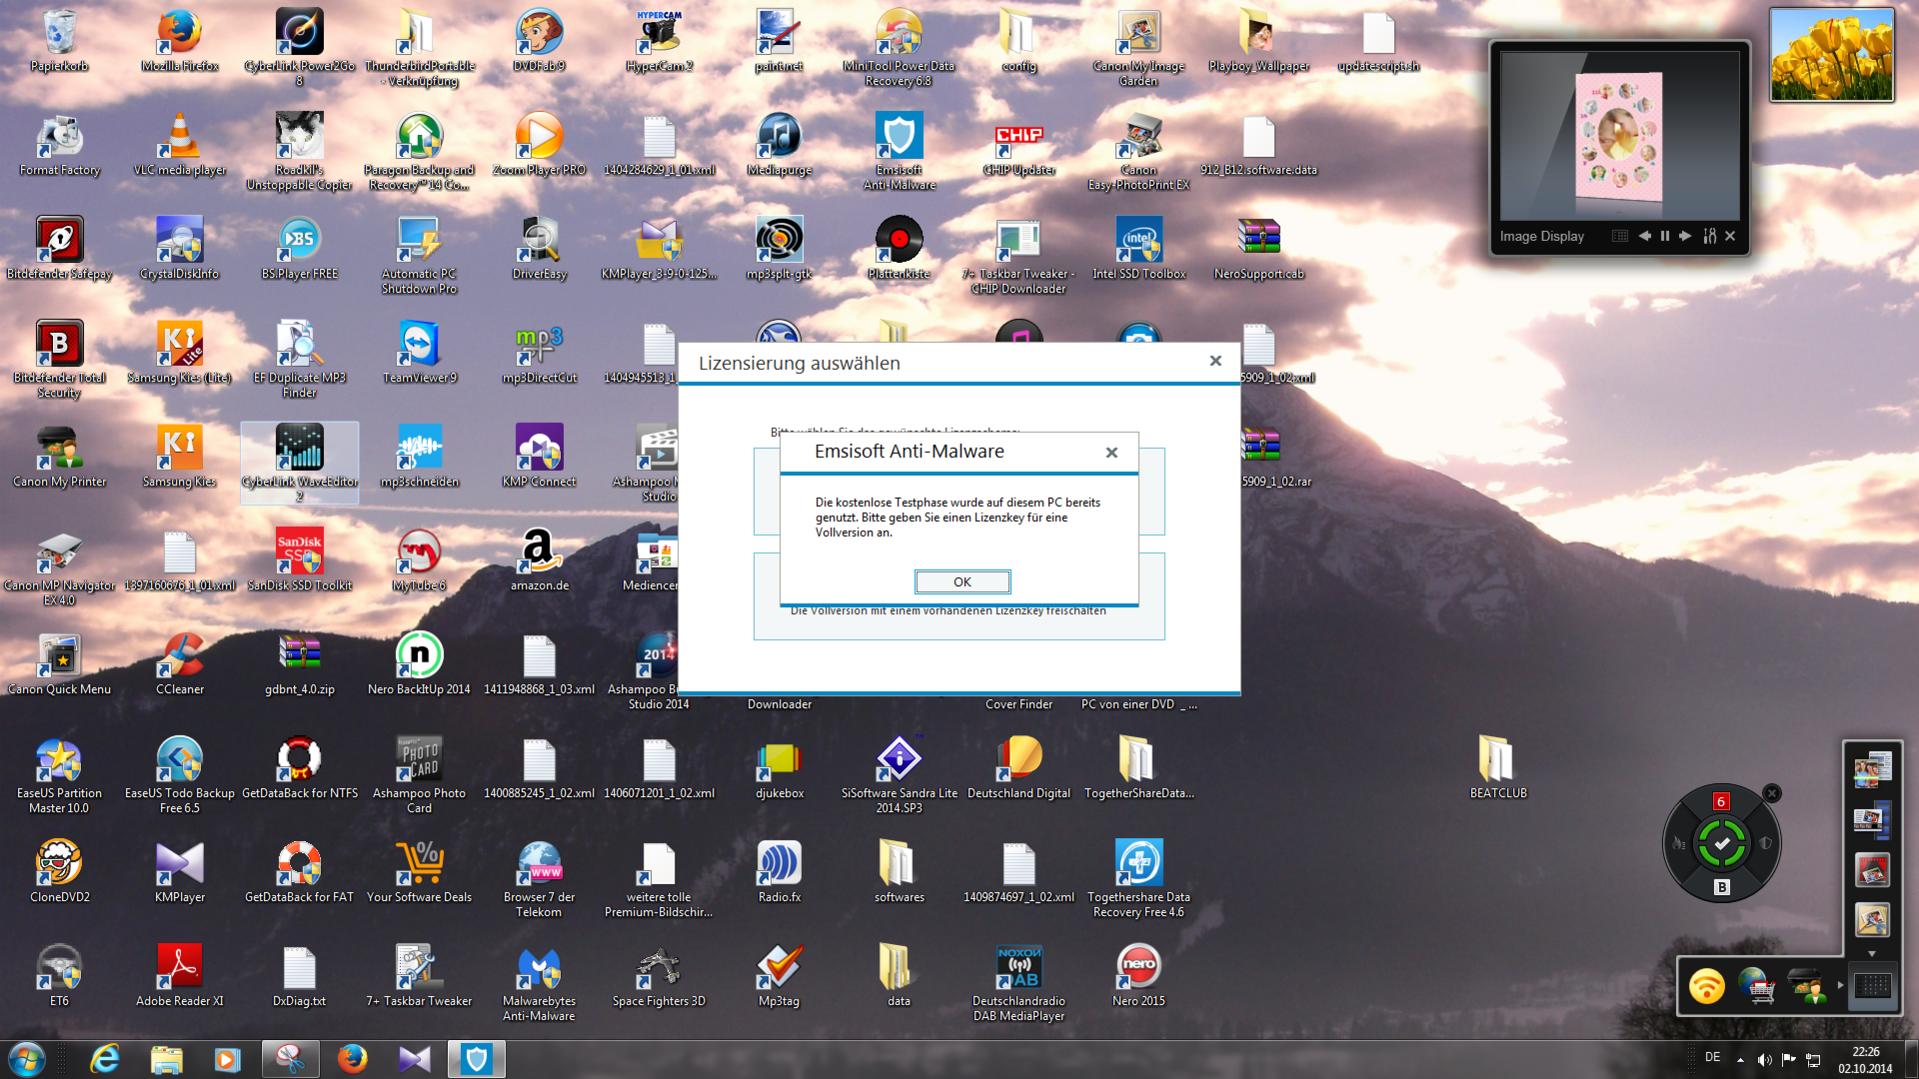Viewport: 1919px width, 1079px height.
Task: Select the gdbnt_4.0.zip archive file
Action: point(299,665)
